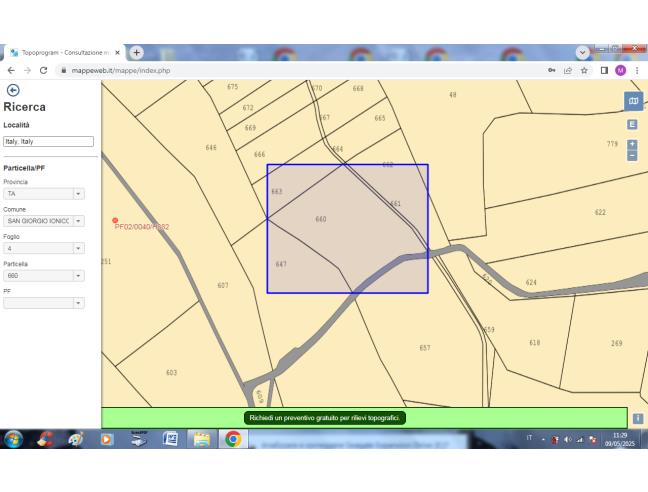Expand the Comune dropdown
Viewport: 648px width, 492px height.
pos(78,220)
